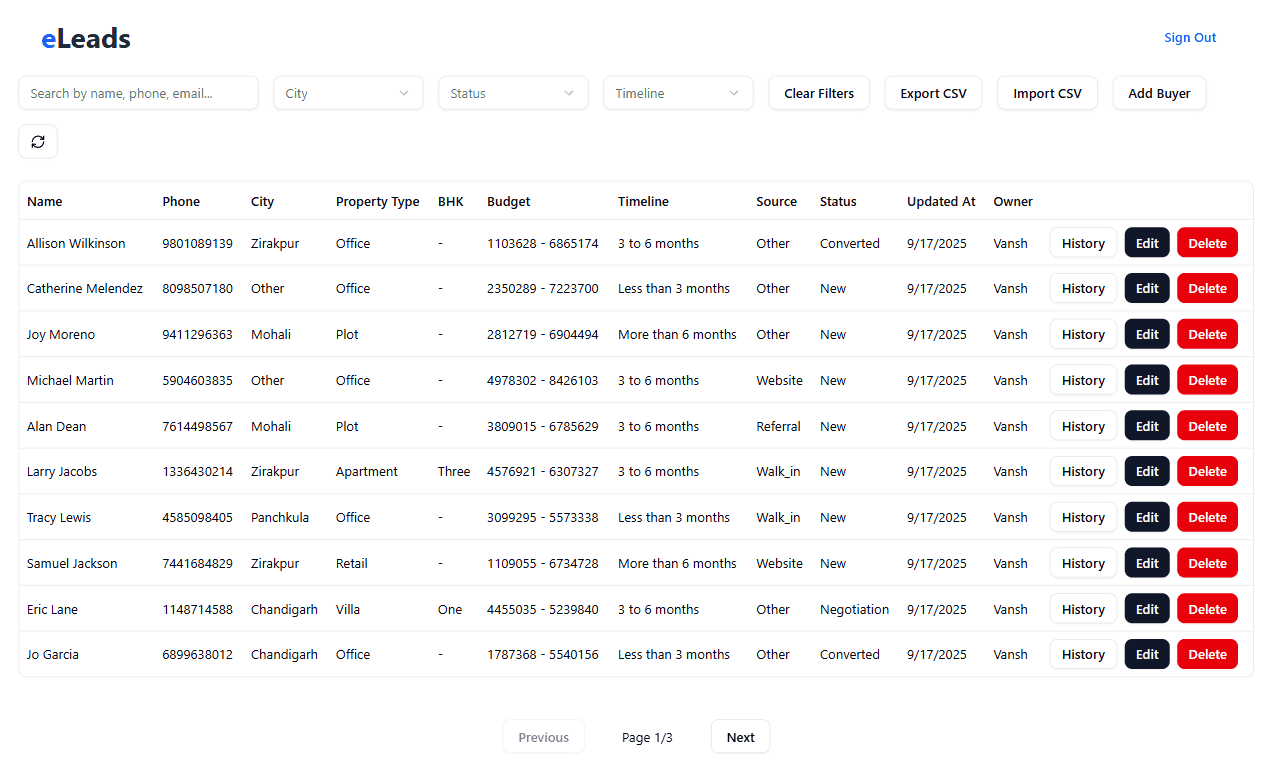
Task: Edit the lead Catherine Melendez
Action: click(x=1146, y=288)
